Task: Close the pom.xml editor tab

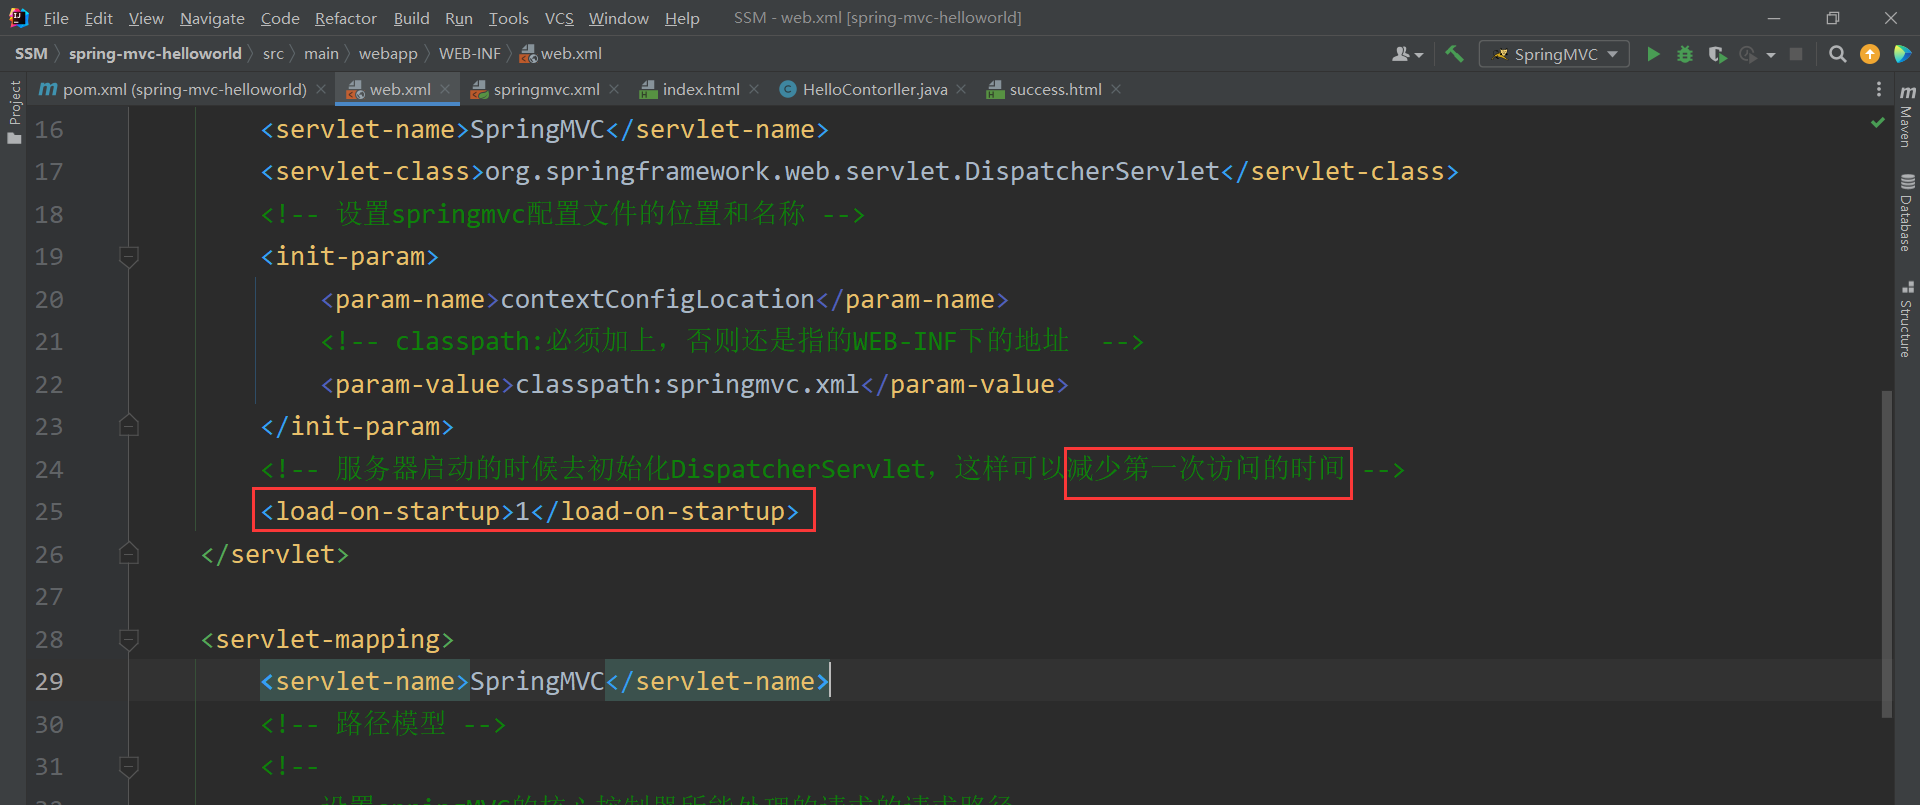Action: pyautogui.click(x=321, y=89)
